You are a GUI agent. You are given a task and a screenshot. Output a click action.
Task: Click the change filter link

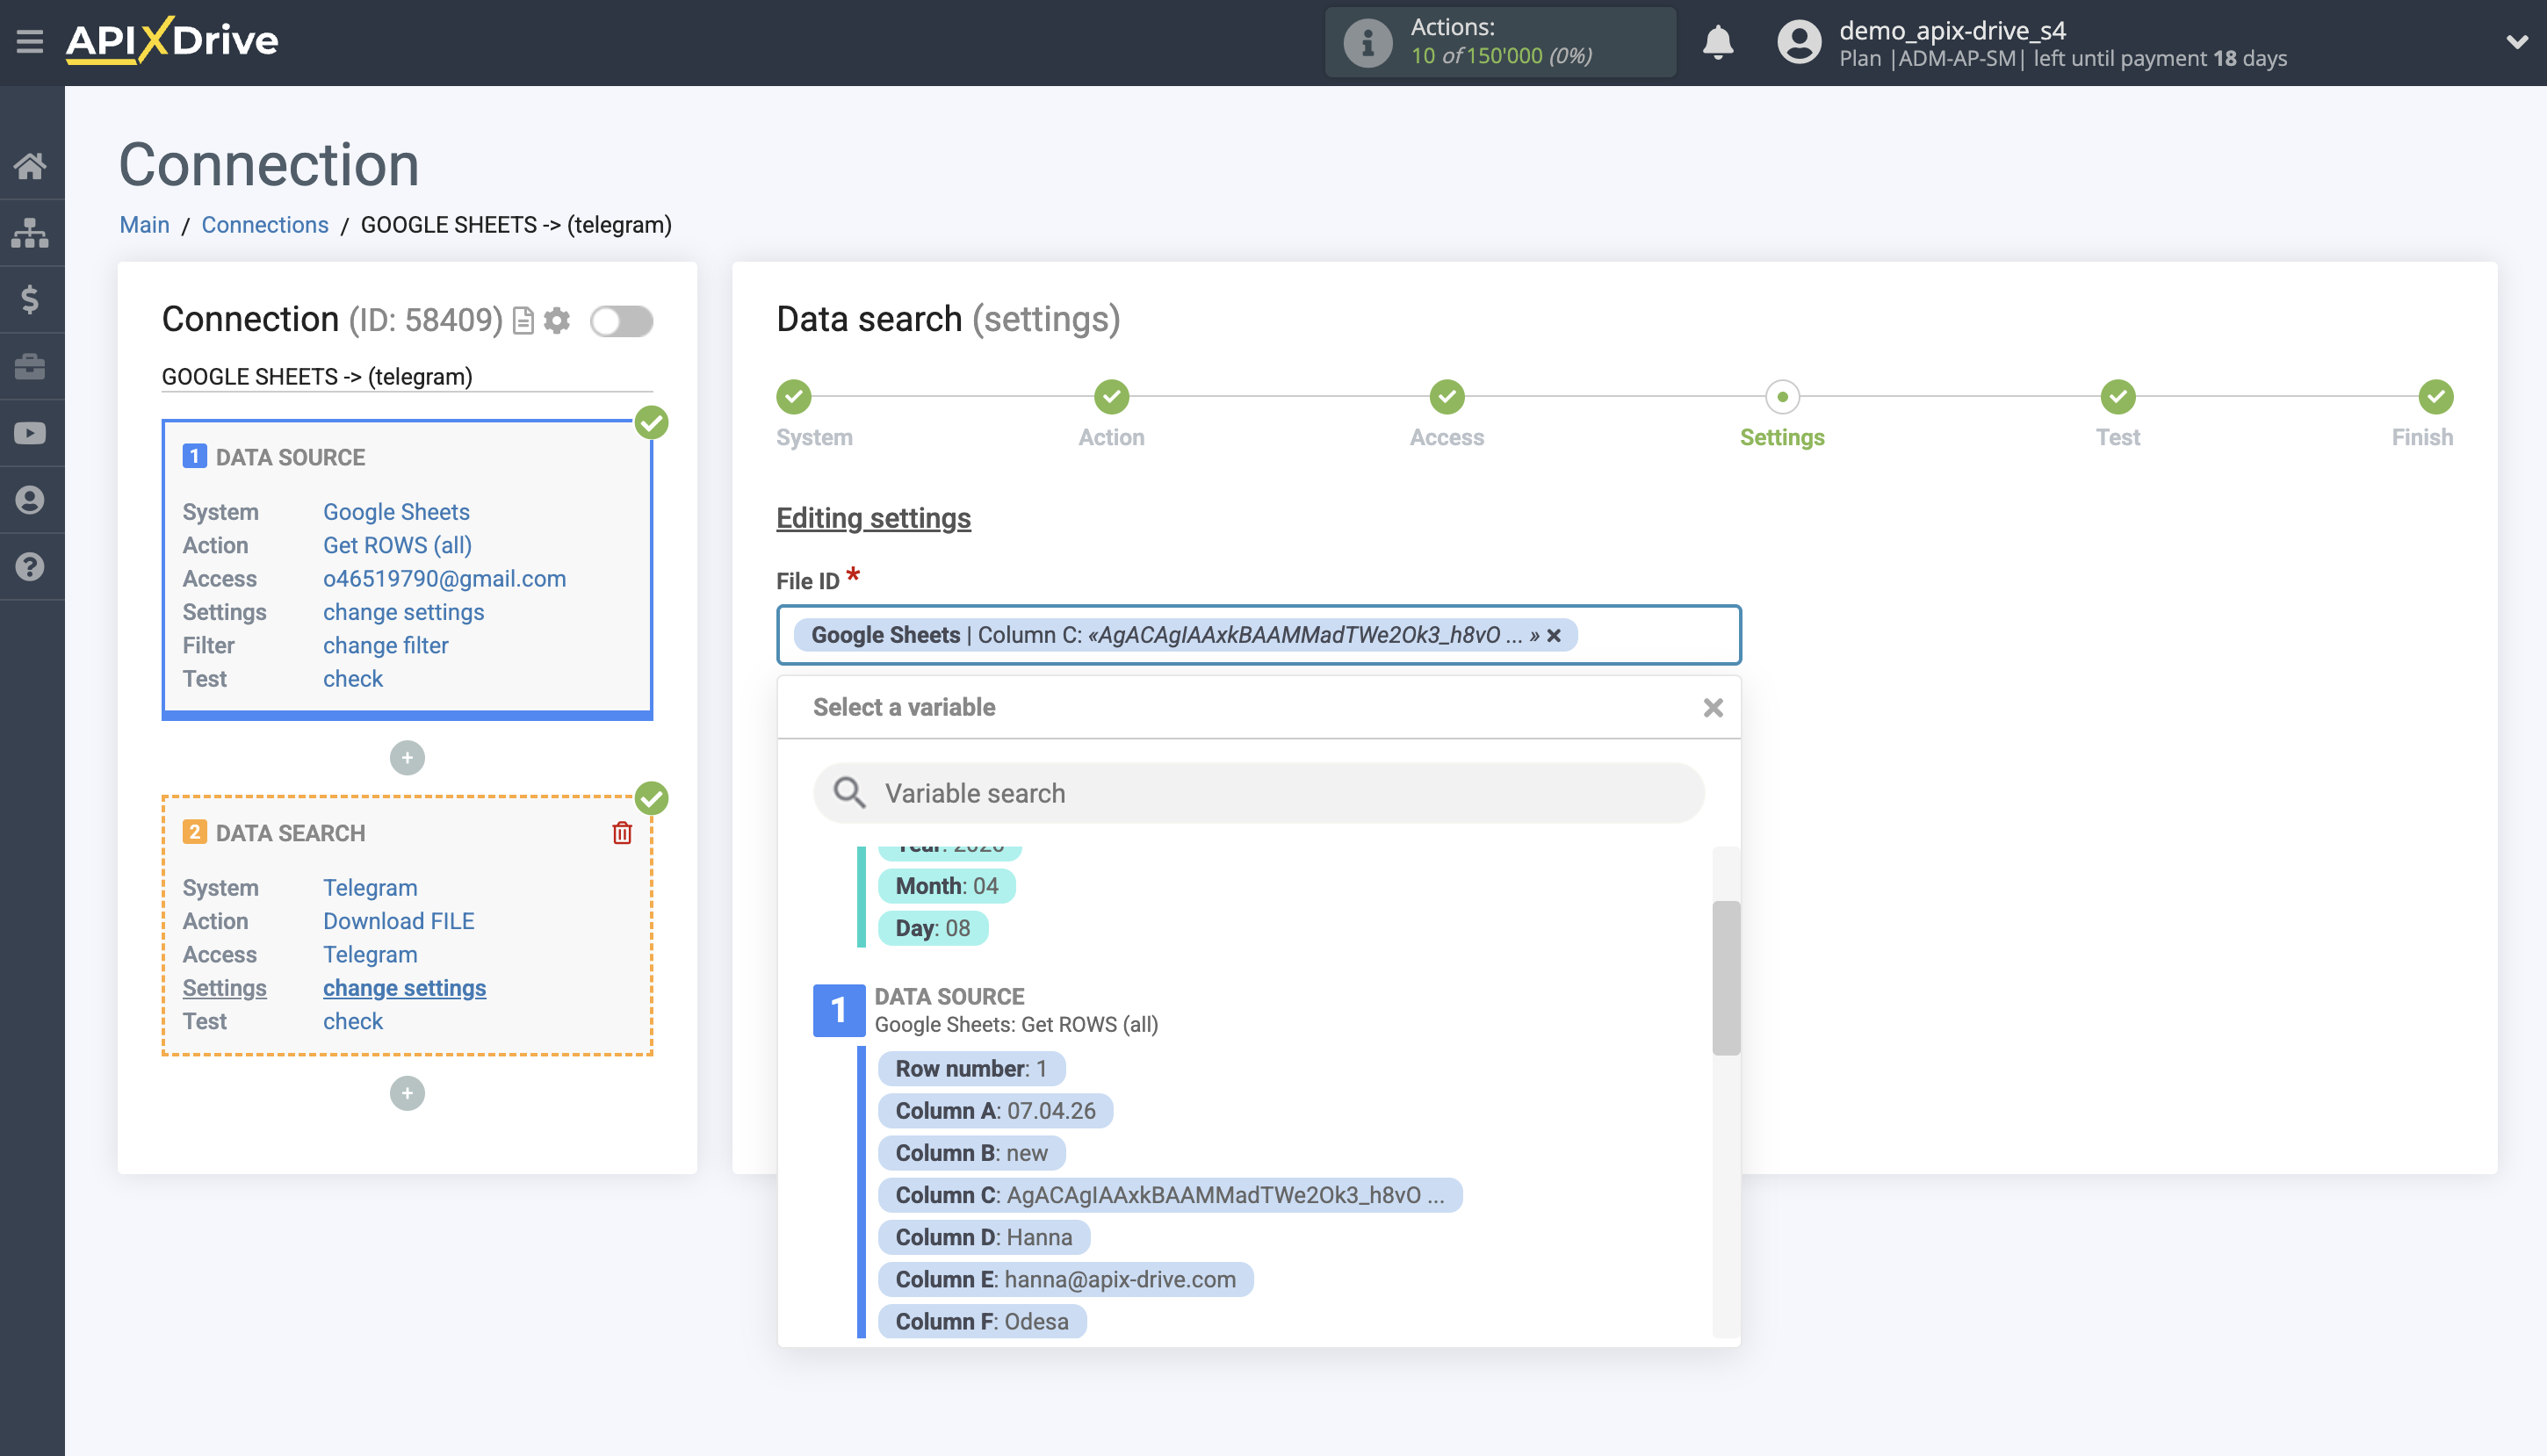(x=385, y=645)
